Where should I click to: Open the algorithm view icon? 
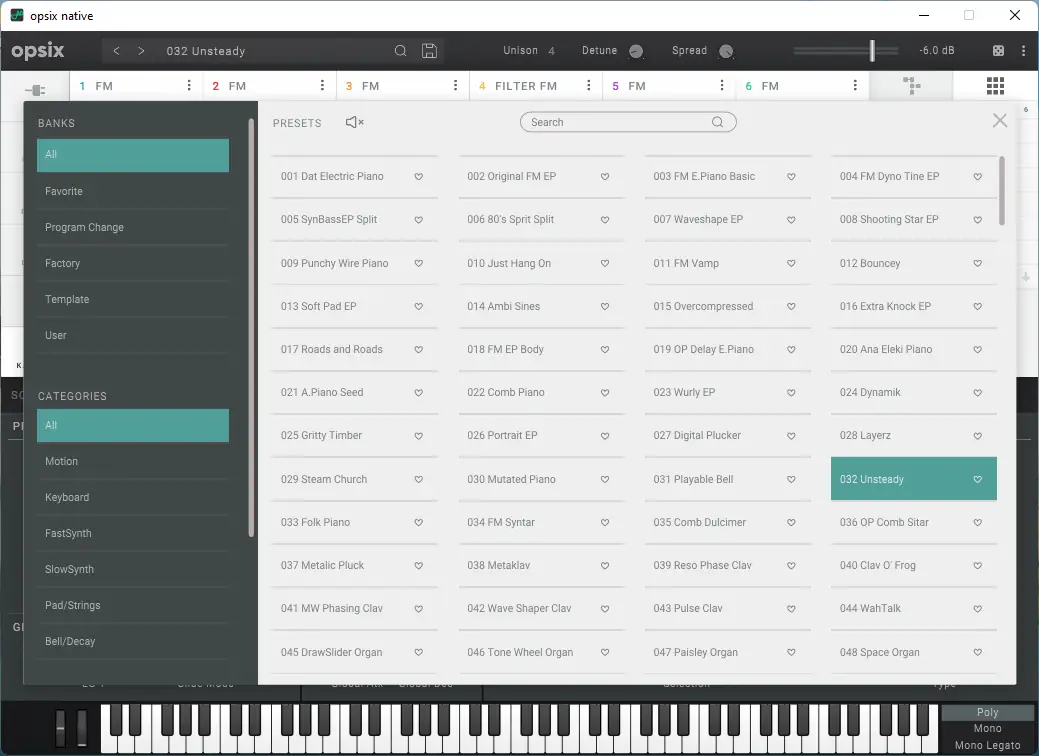coord(912,85)
